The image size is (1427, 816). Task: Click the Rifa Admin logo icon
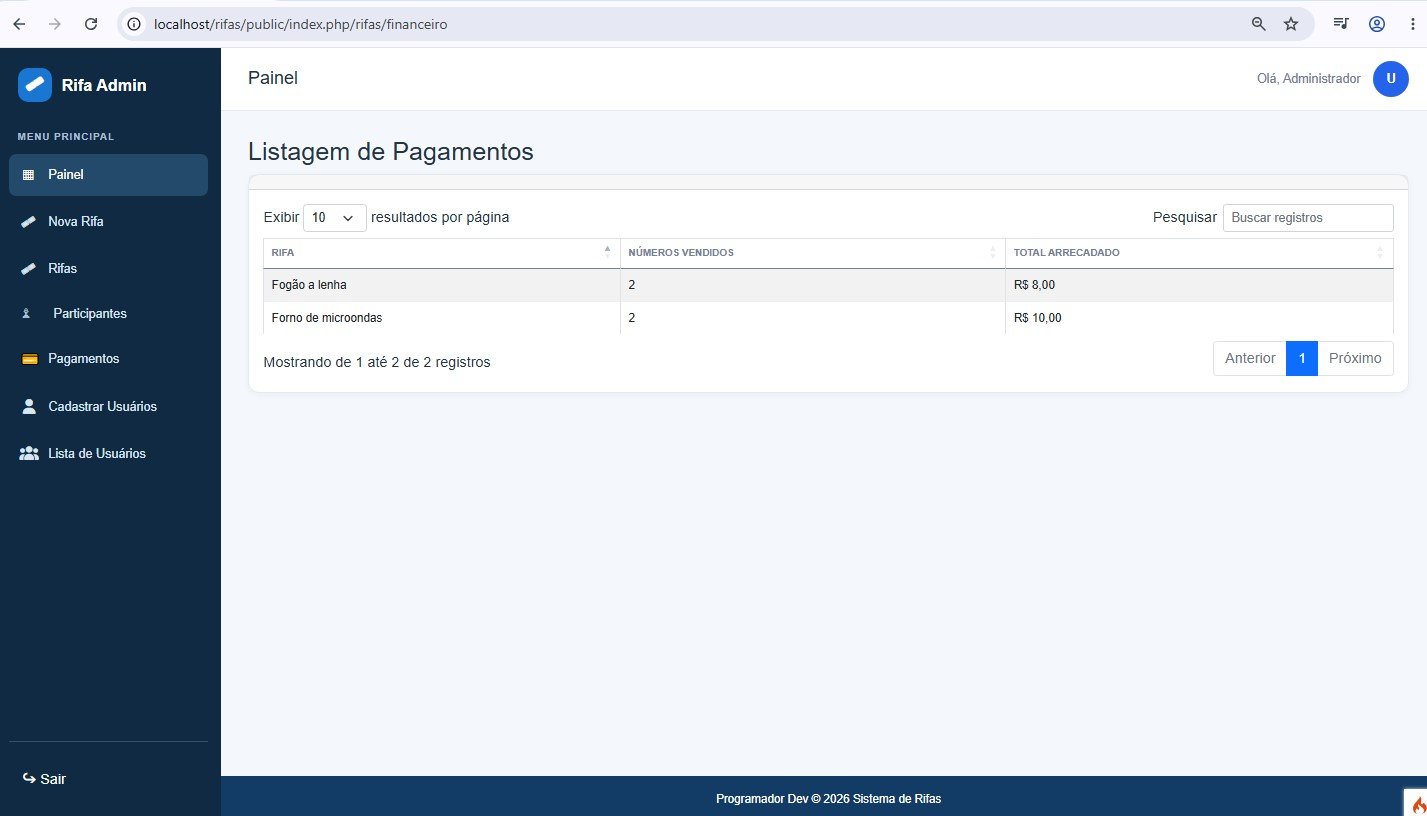click(x=35, y=85)
